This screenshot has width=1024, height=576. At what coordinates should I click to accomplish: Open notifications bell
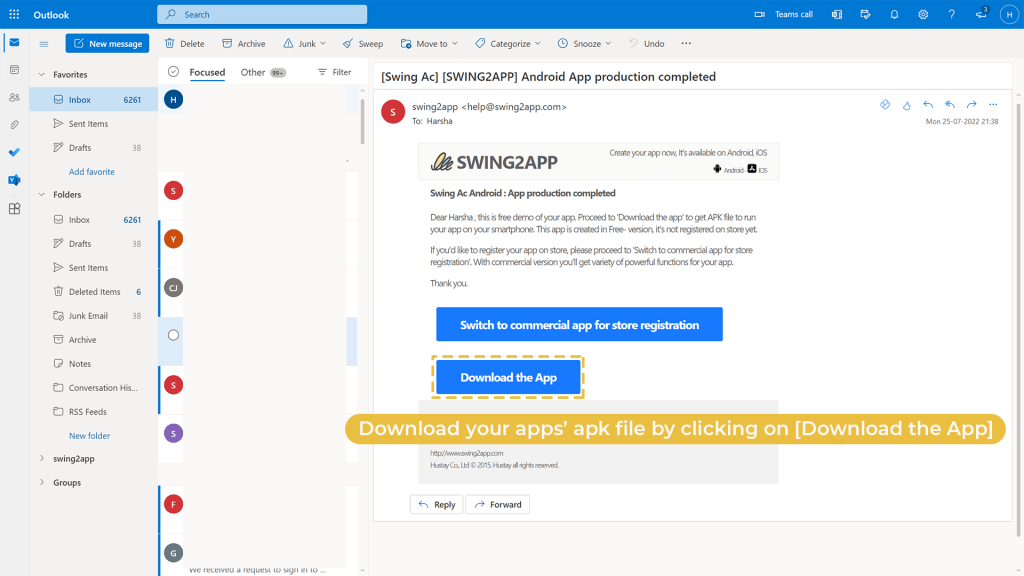pyautogui.click(x=894, y=14)
